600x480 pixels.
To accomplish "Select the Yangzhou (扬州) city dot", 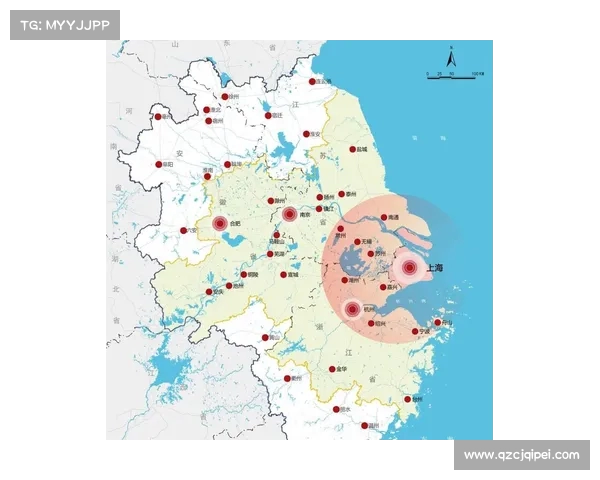I will coord(320,197).
